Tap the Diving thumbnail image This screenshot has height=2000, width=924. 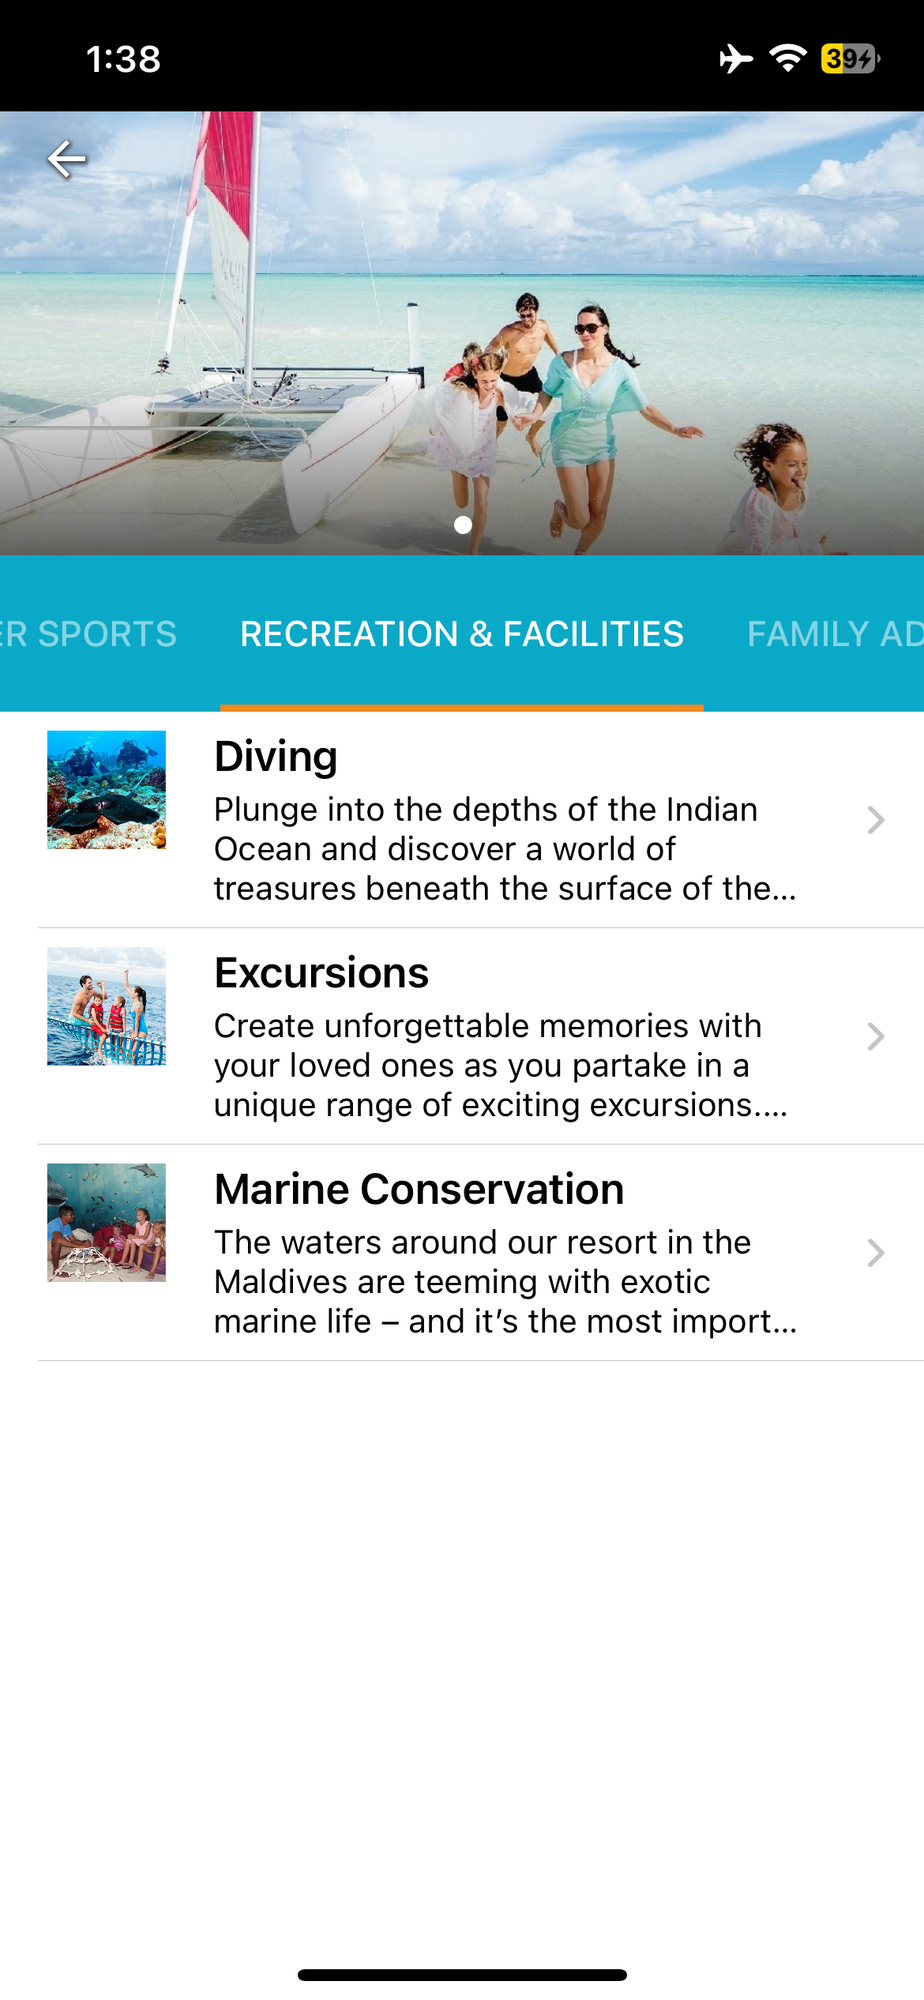(106, 790)
